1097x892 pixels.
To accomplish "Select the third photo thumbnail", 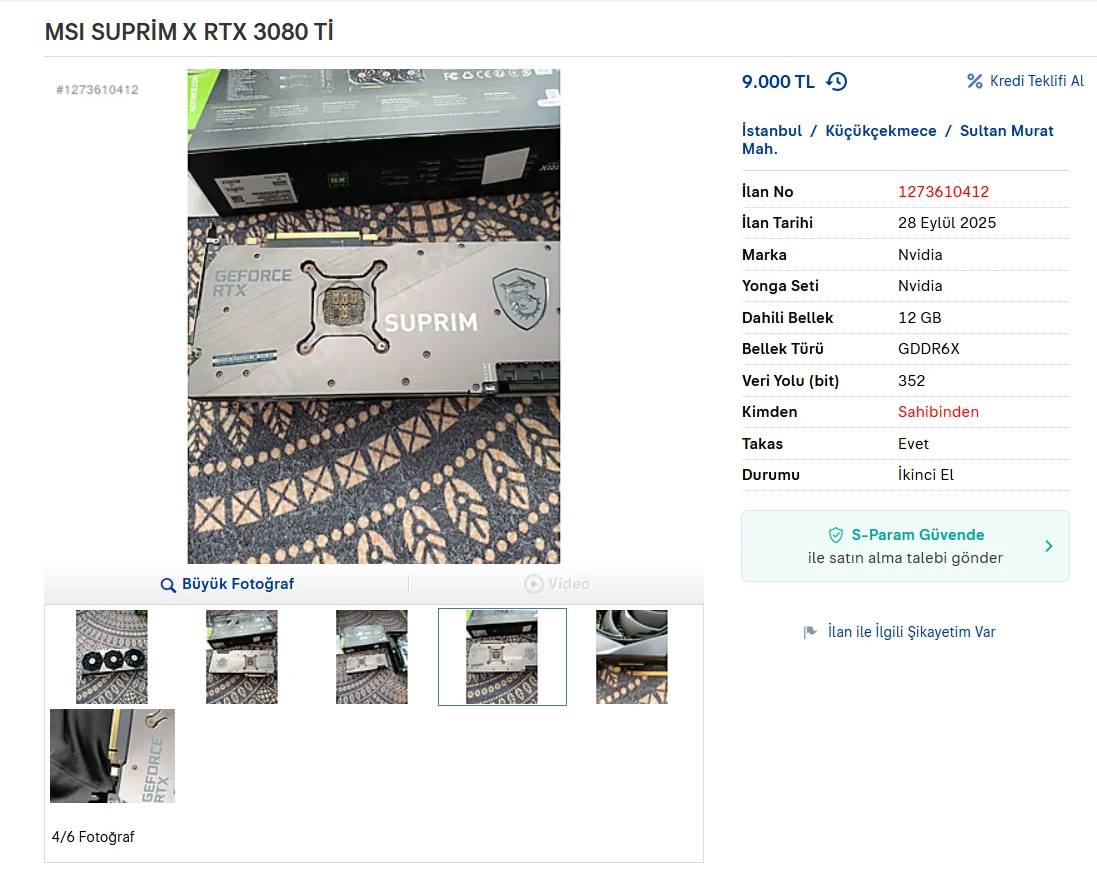I will [371, 657].
